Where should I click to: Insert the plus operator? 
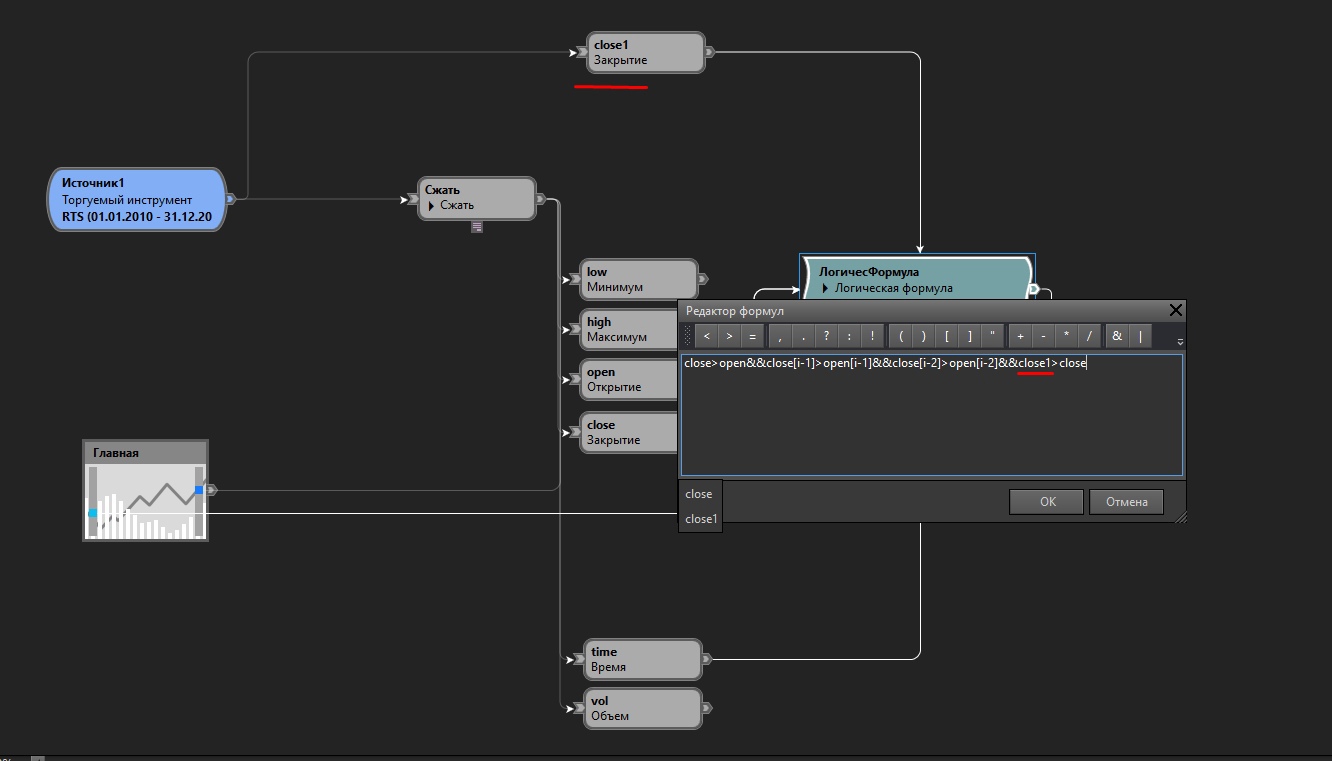click(1021, 336)
